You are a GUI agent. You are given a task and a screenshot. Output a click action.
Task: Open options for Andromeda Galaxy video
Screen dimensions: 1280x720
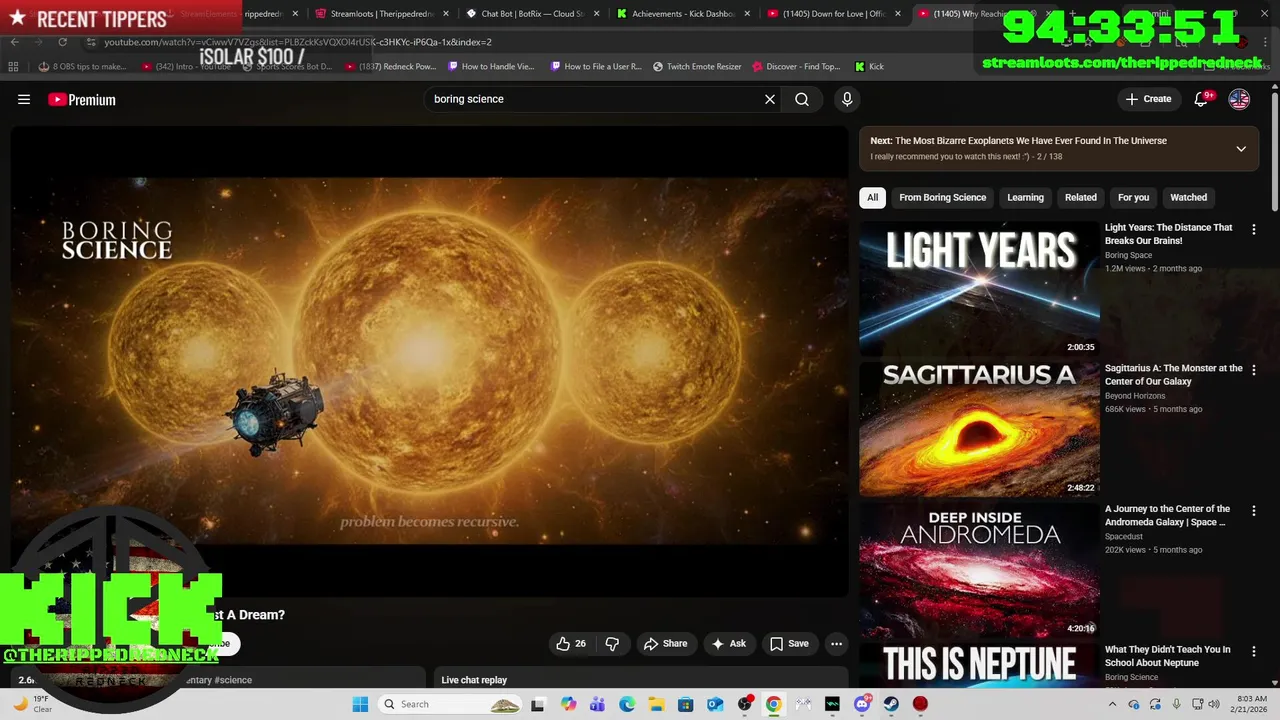1253,510
